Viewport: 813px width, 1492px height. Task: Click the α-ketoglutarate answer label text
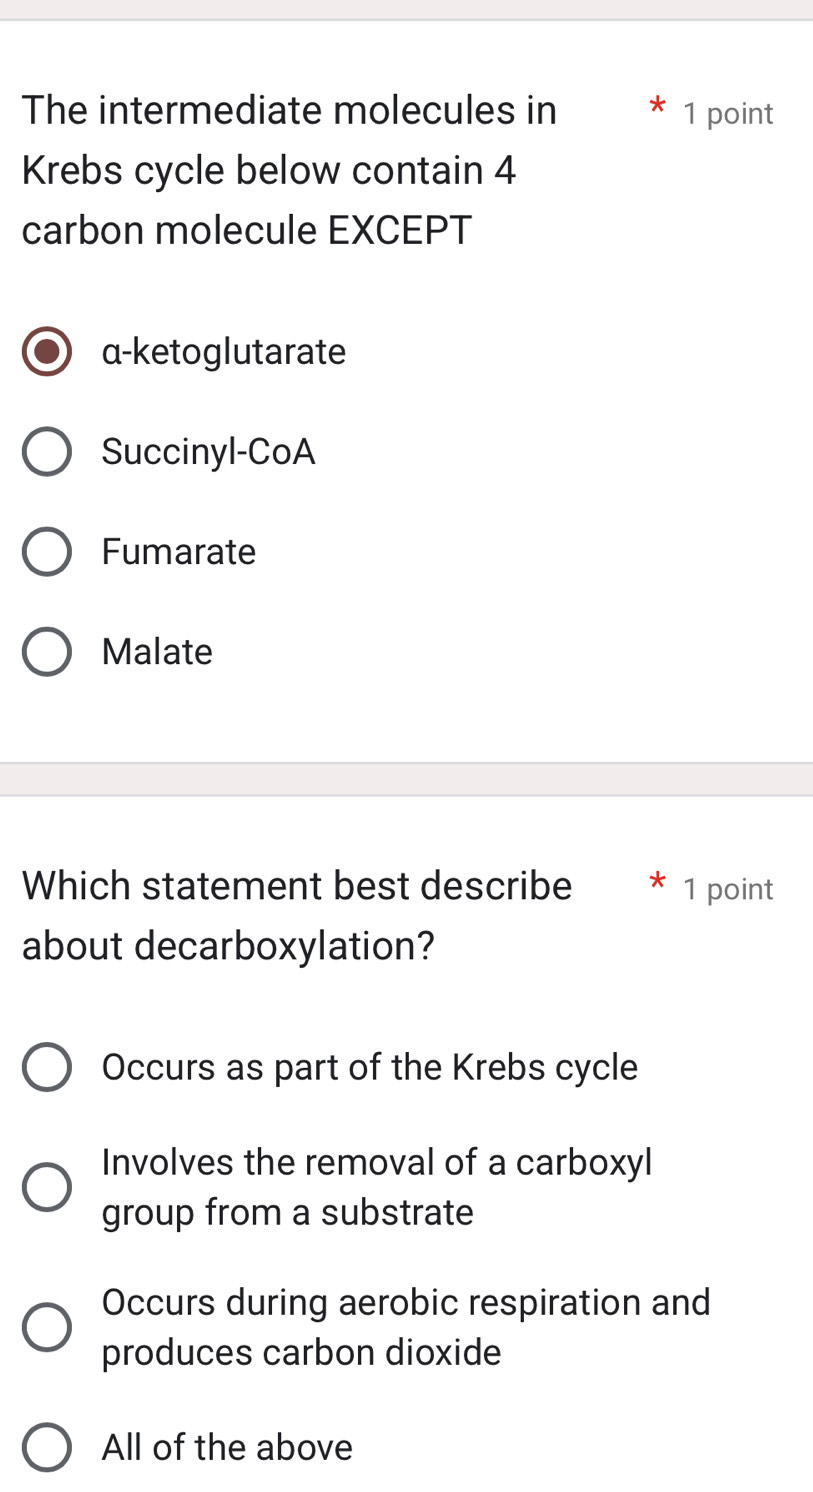(x=224, y=352)
